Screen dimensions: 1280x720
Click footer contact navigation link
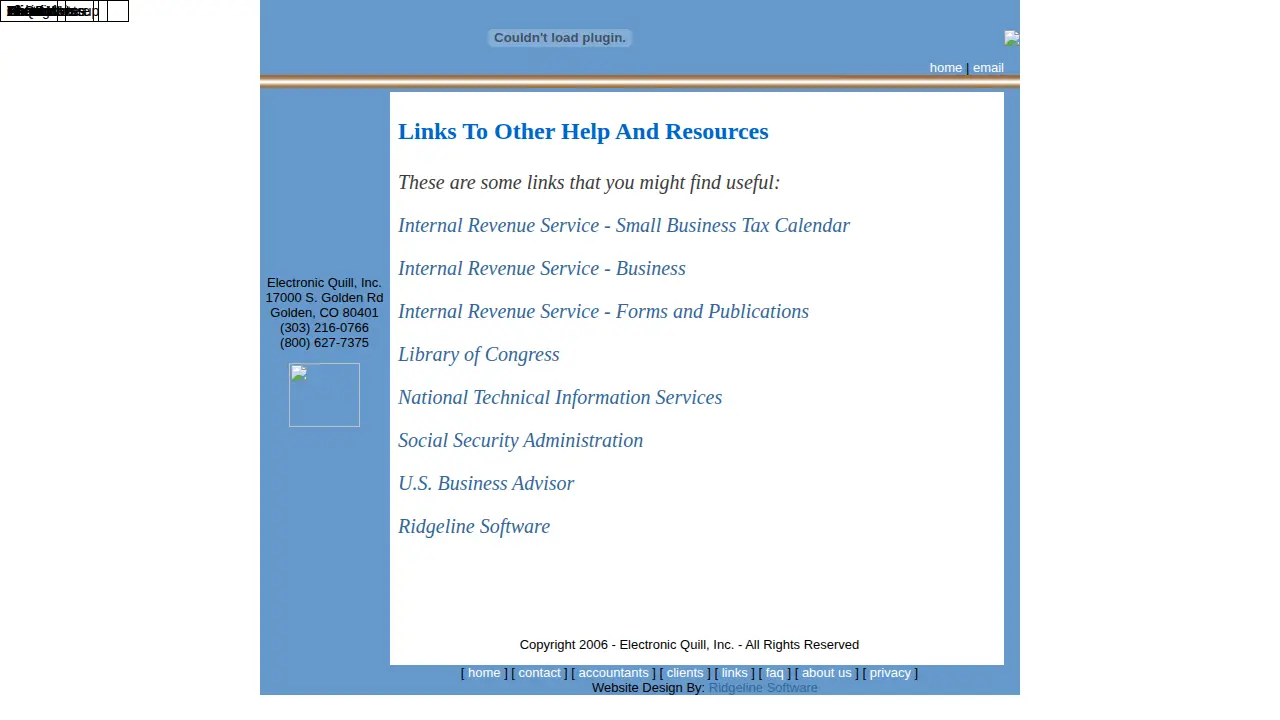(x=539, y=673)
